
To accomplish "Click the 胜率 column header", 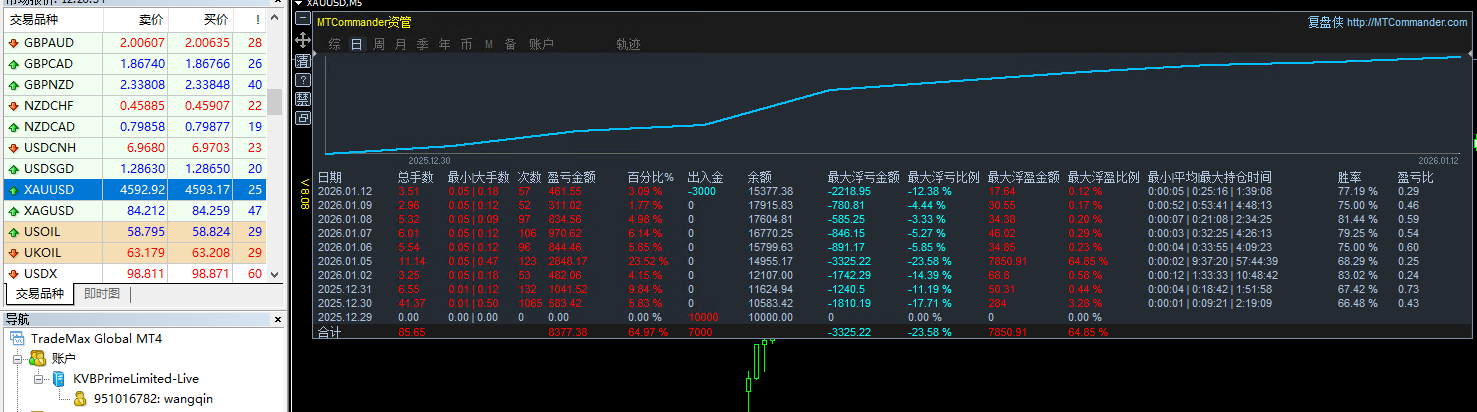I will click(x=1350, y=177).
